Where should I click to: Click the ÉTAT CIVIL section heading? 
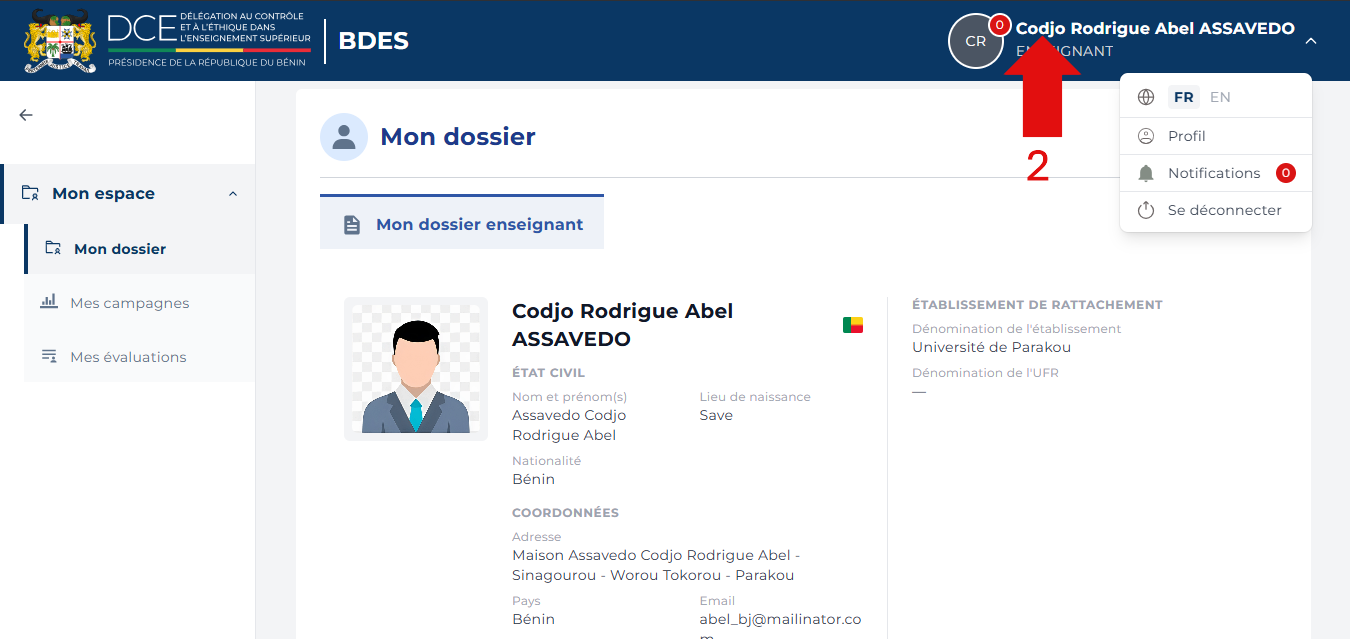pyautogui.click(x=548, y=373)
